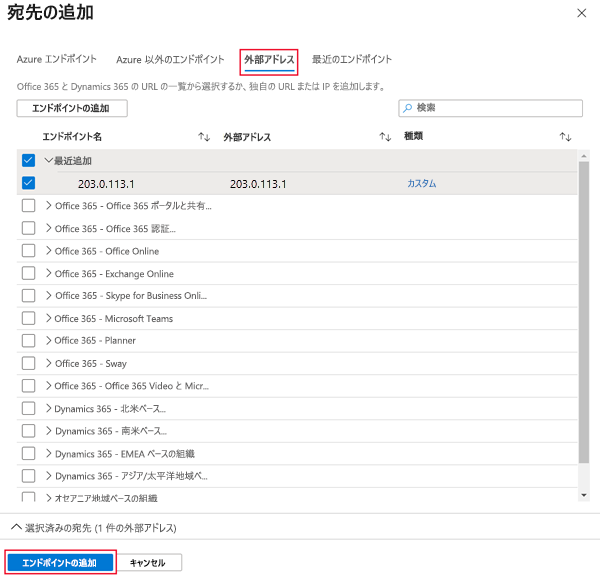
Task: Expand Office 365 - Sway group
Action: click(x=49, y=363)
